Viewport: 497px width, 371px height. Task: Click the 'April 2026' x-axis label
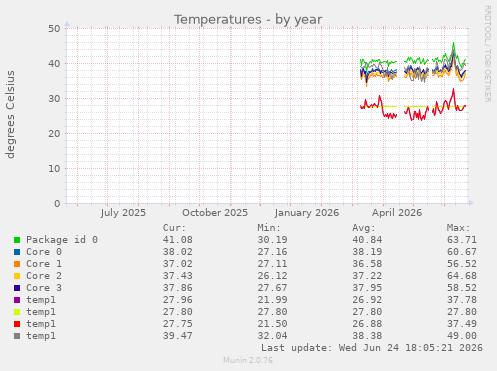pos(397,213)
